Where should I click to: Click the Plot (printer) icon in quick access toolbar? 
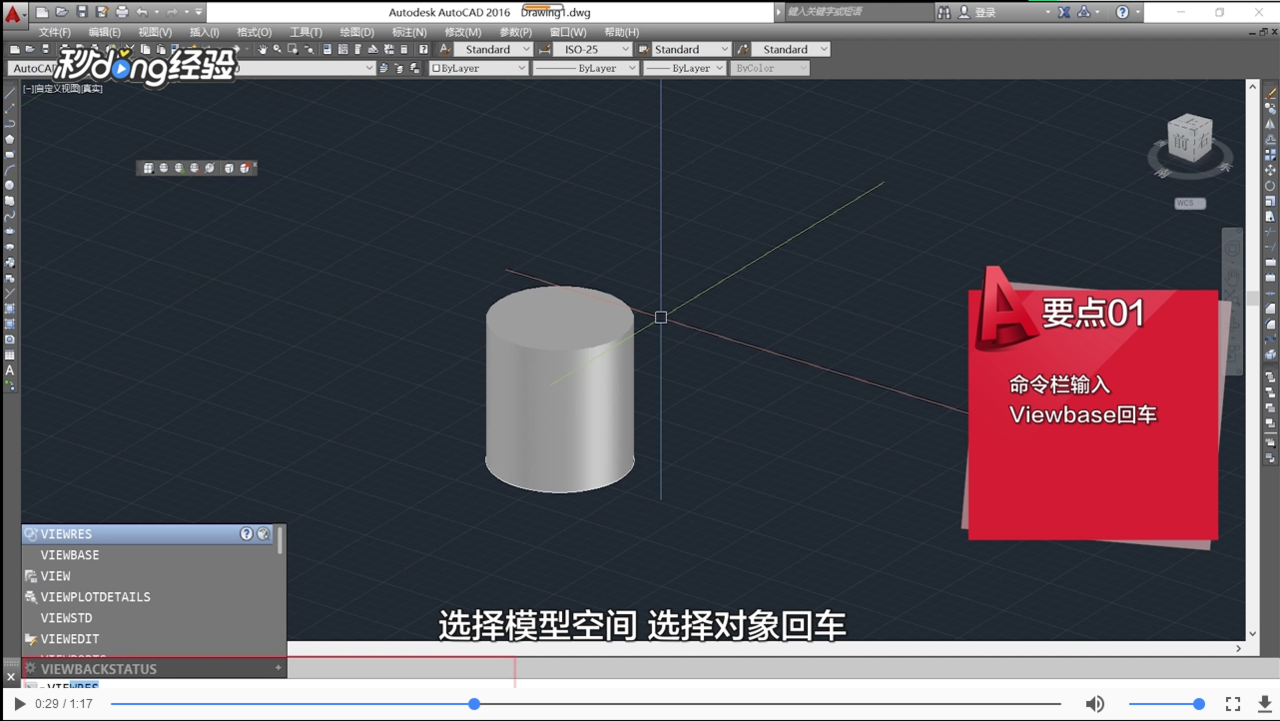(122, 12)
